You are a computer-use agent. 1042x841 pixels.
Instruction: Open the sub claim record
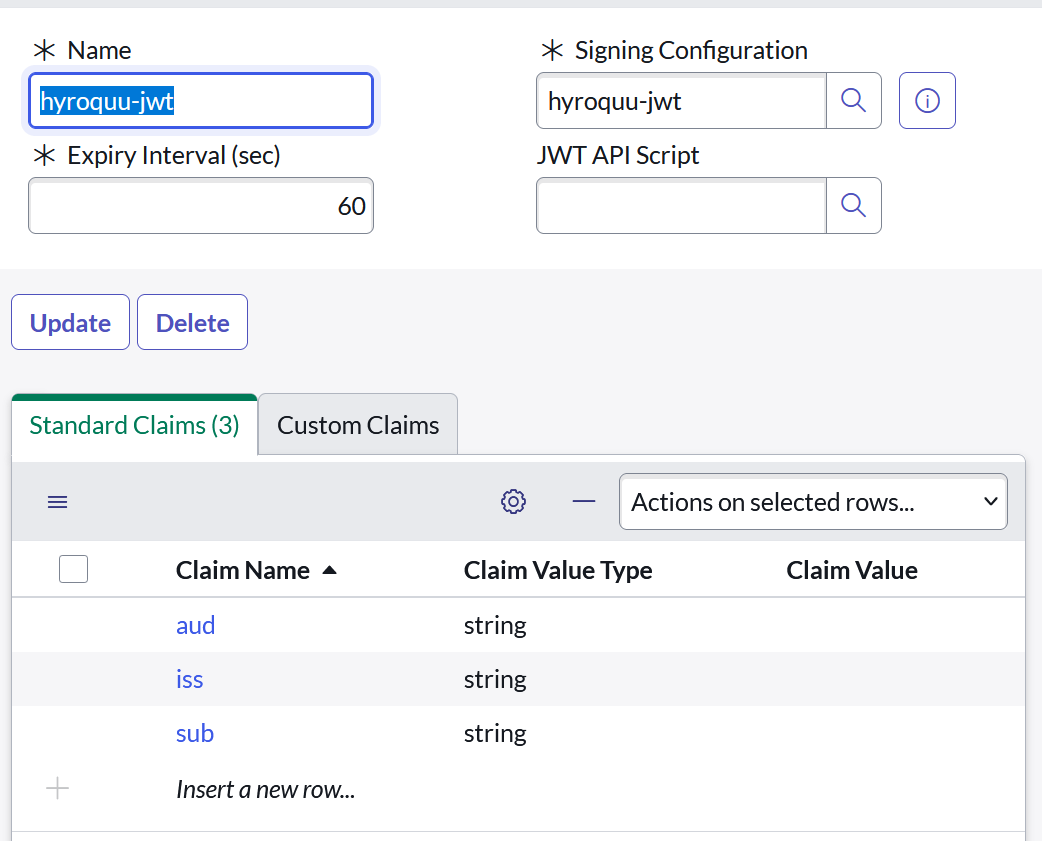click(194, 733)
